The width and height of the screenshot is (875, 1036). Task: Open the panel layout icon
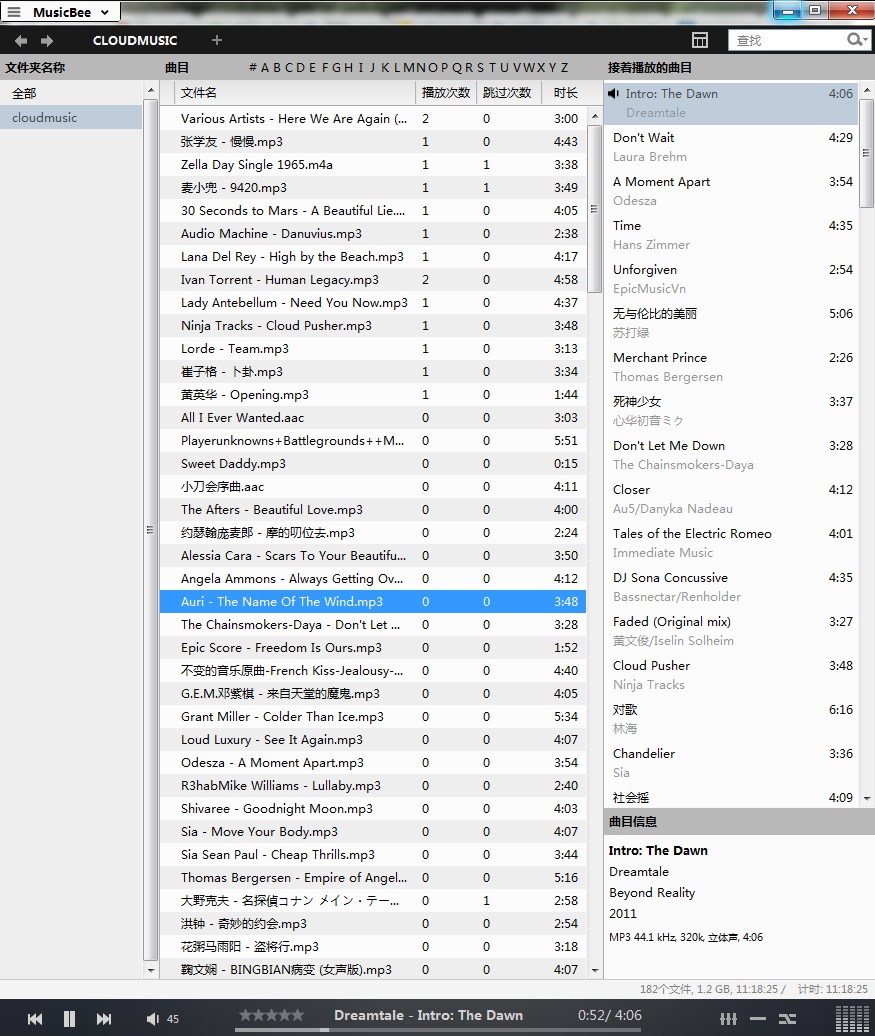pyautogui.click(x=700, y=40)
